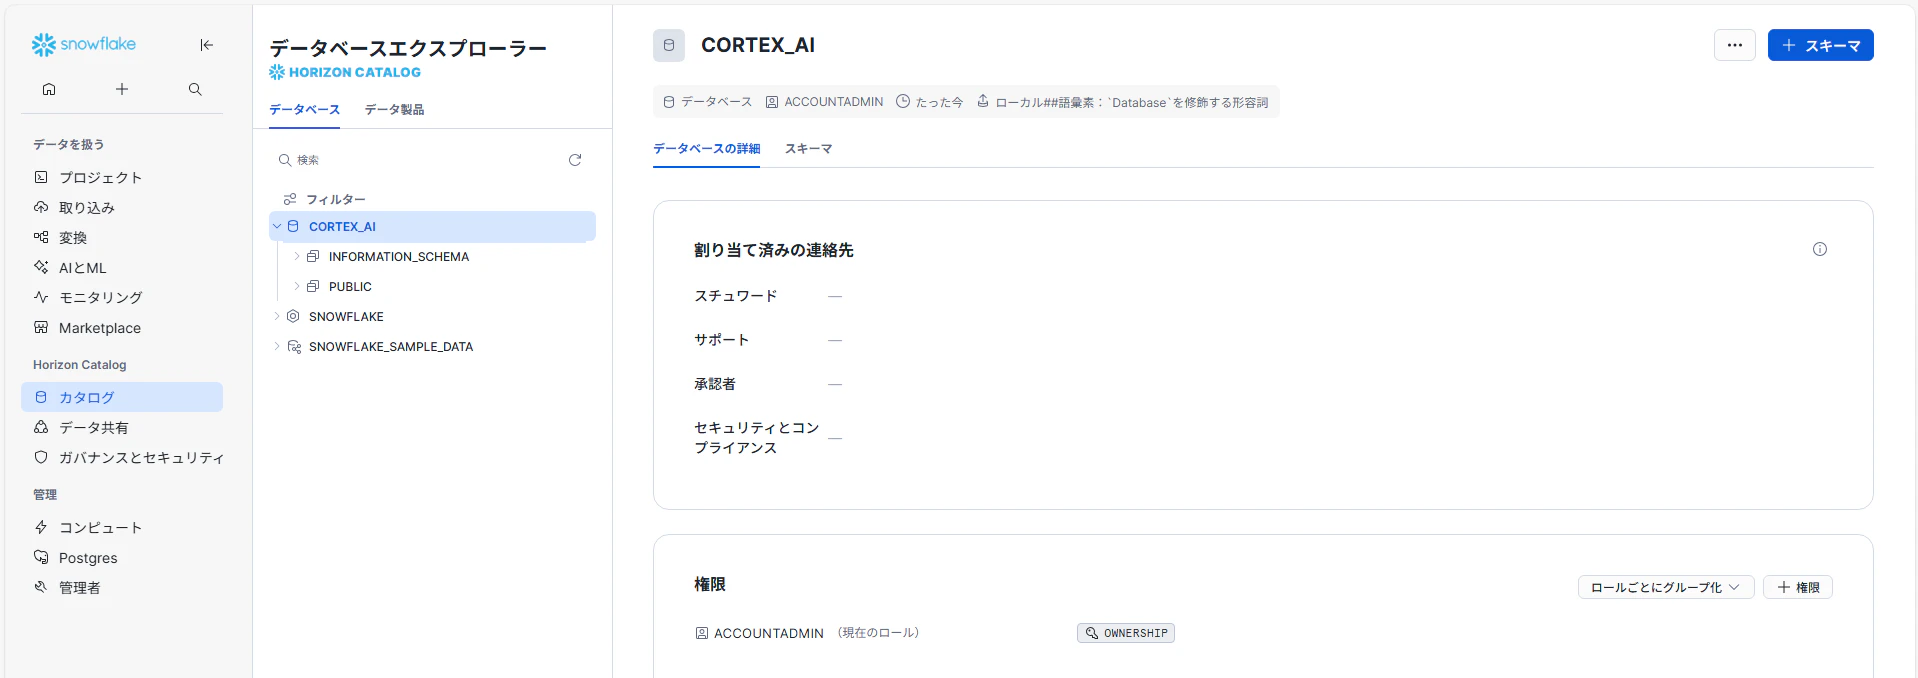Viewport: 1918px width, 678px height.
Task: Refresh the database list
Action: 575,160
